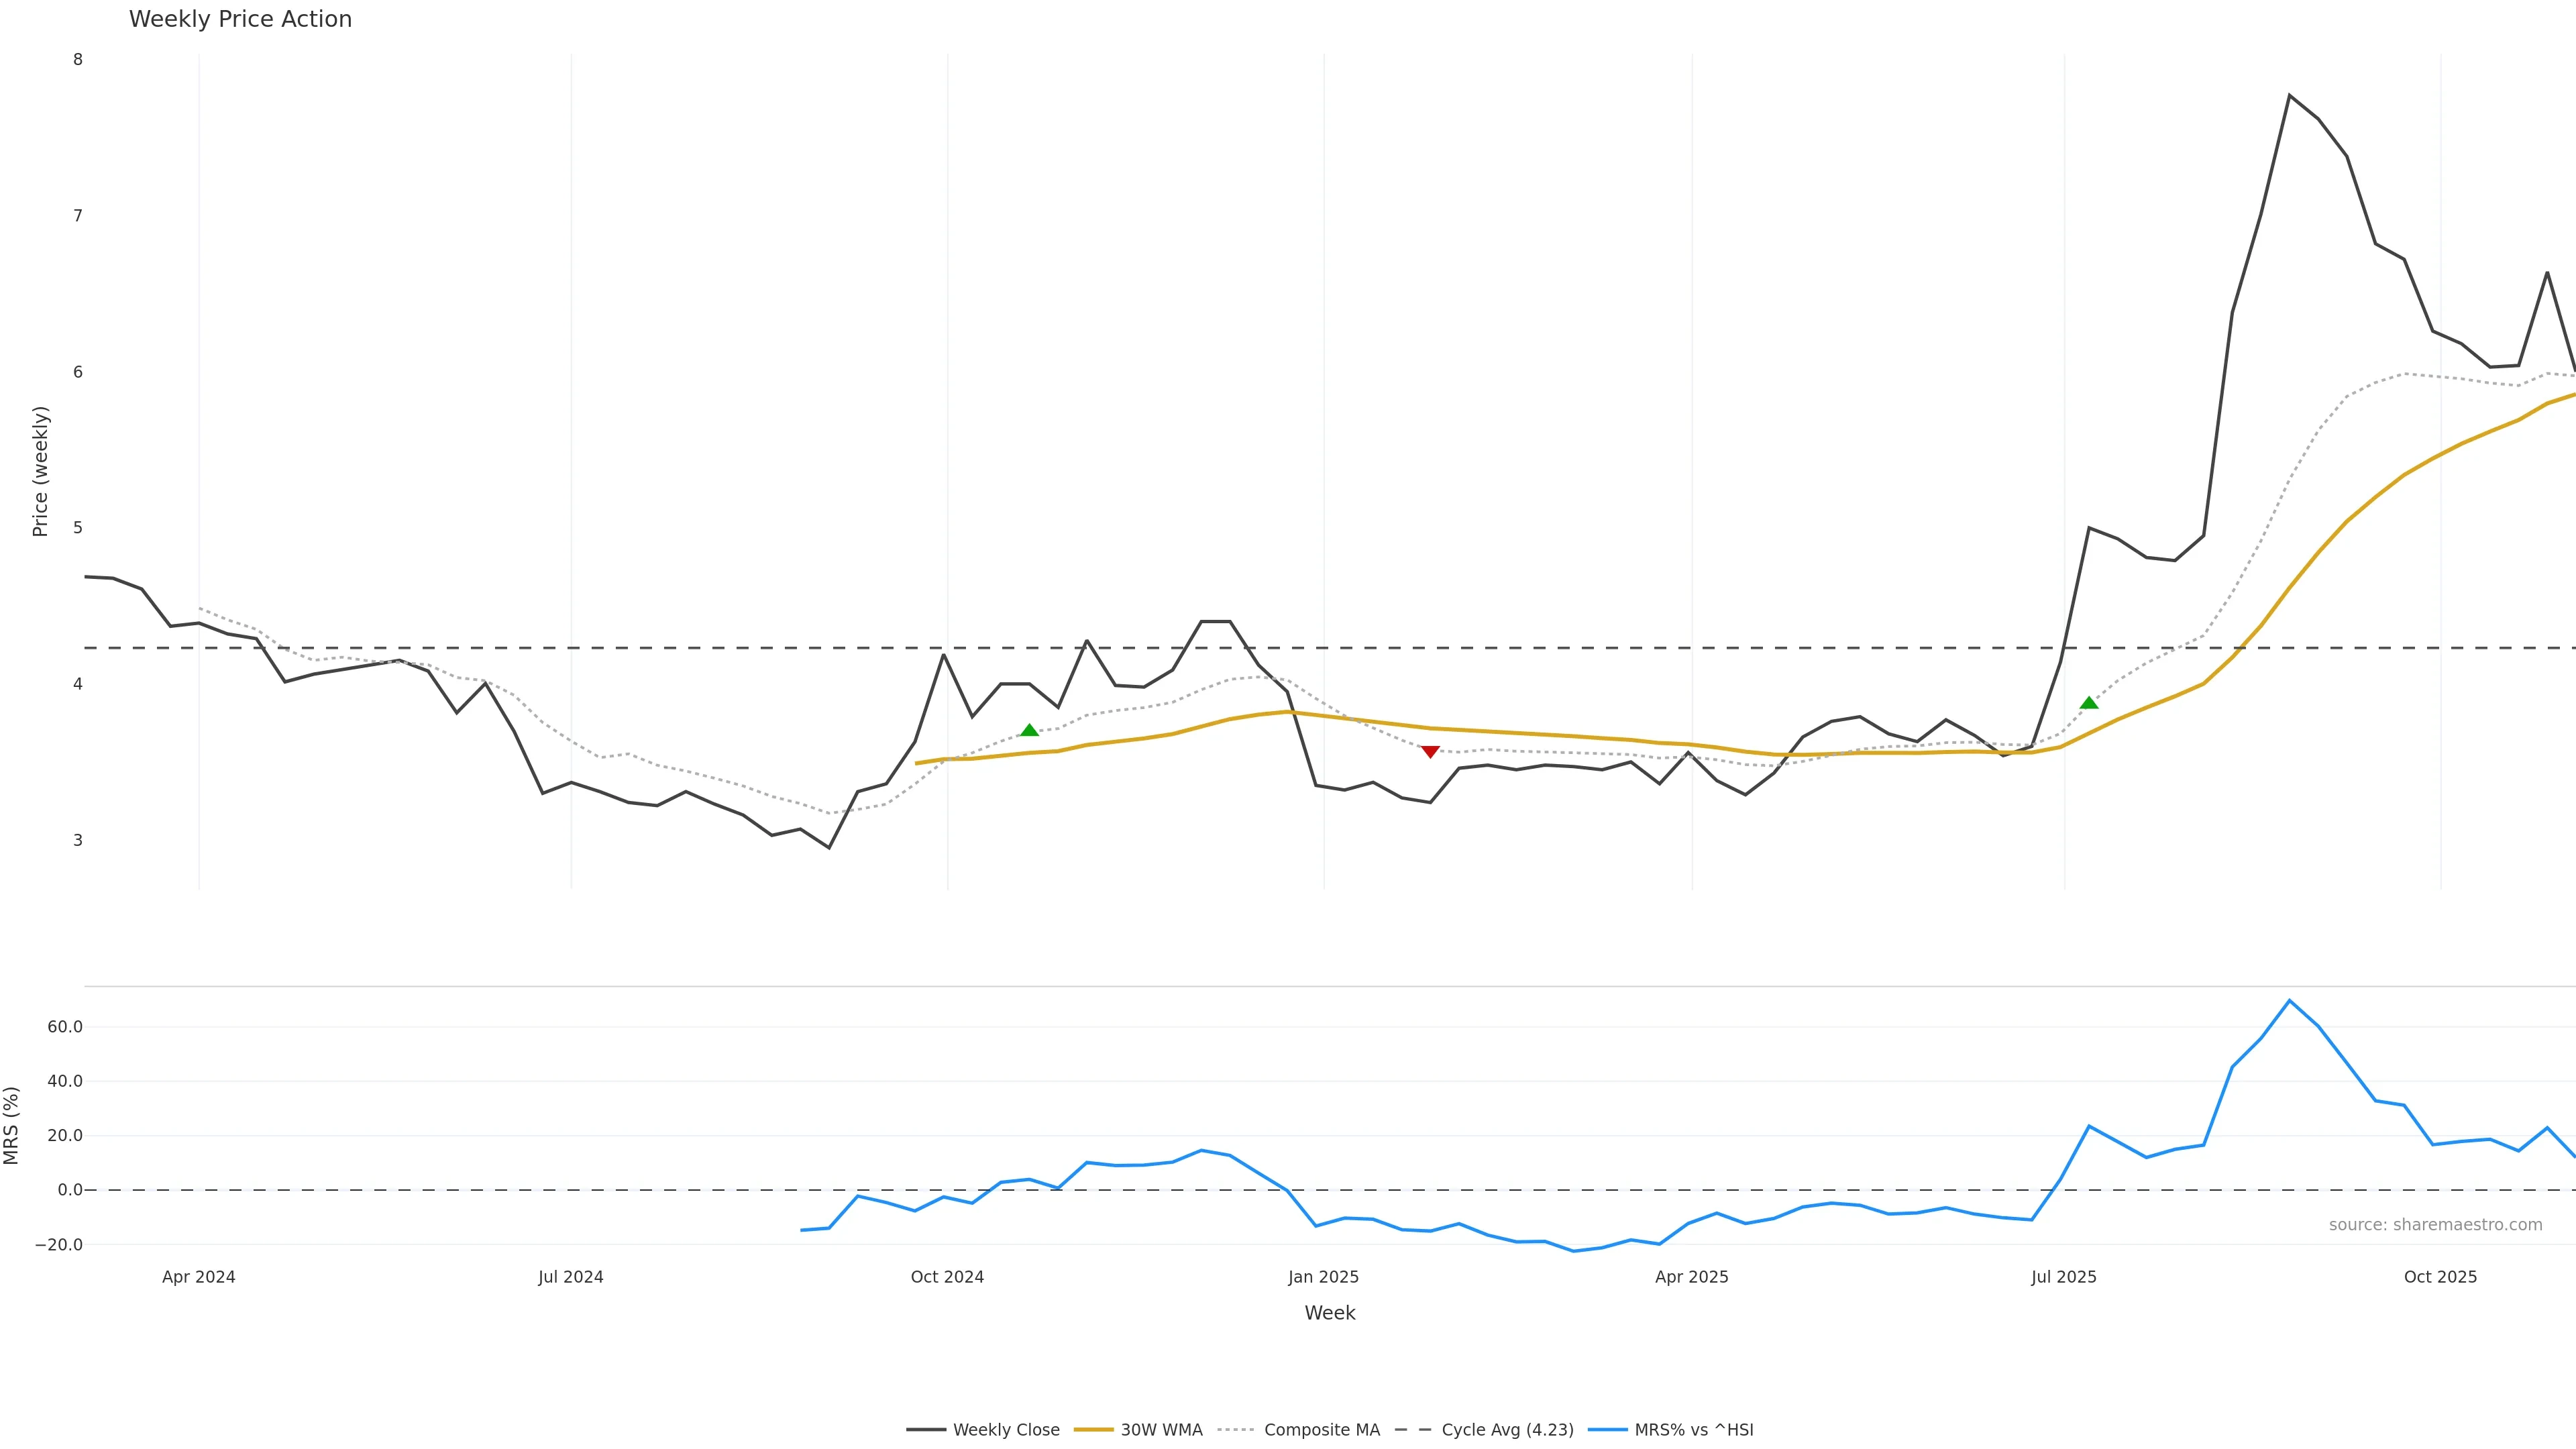The height and width of the screenshot is (1449, 2576).
Task: Click the dark Weekly Close legend line sample
Action: (x=925, y=1430)
